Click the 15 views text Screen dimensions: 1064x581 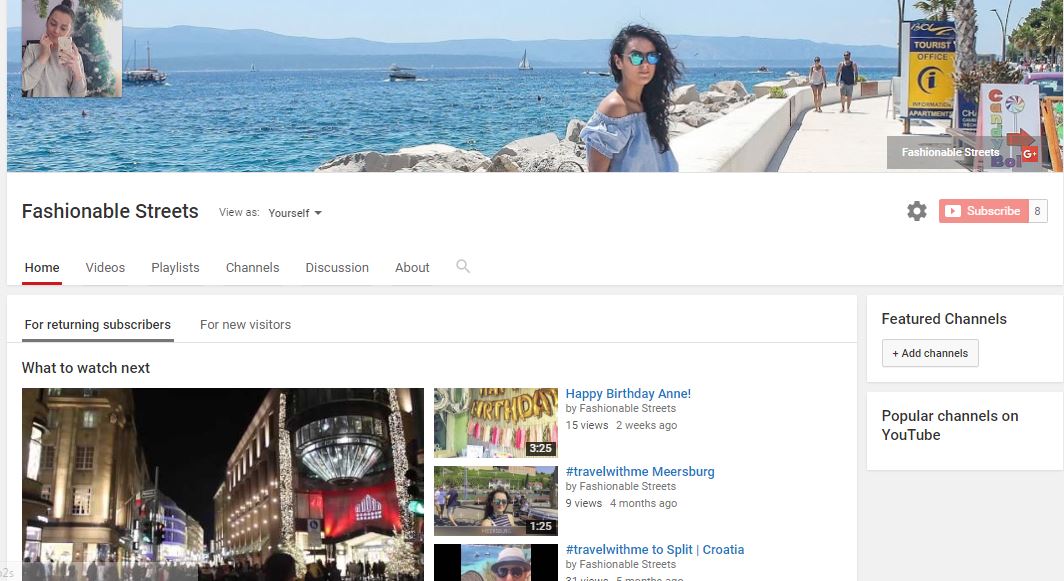[587, 426]
